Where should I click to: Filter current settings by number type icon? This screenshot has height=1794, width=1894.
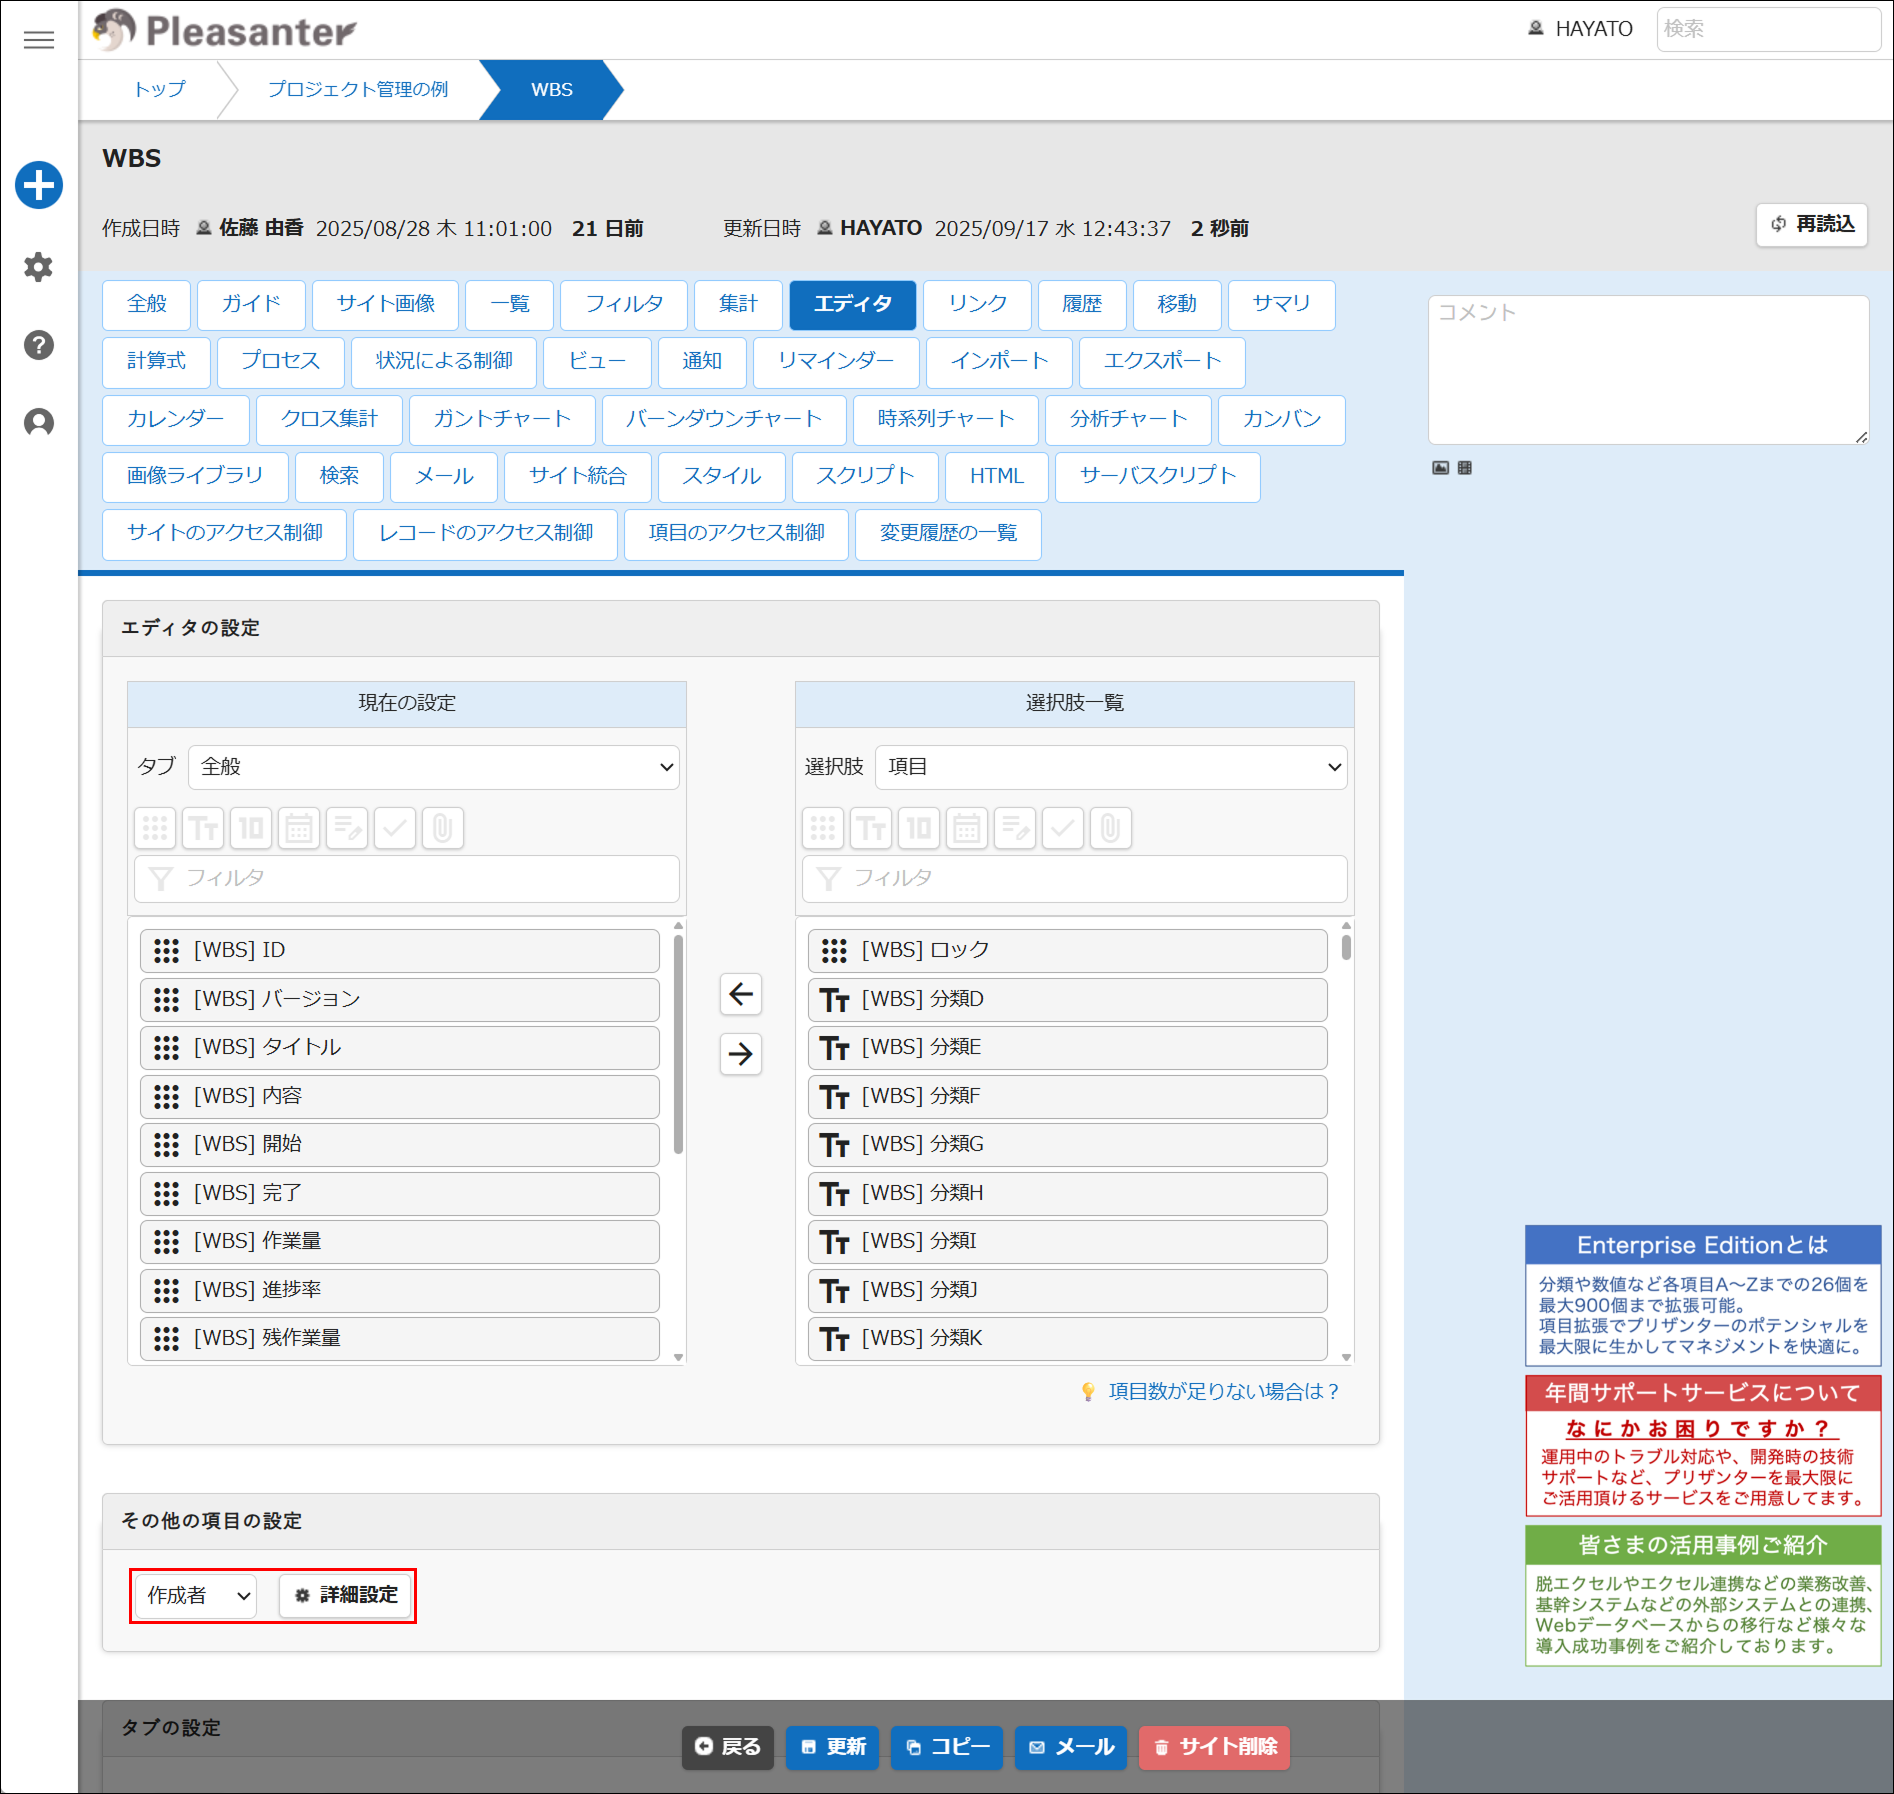(x=251, y=828)
